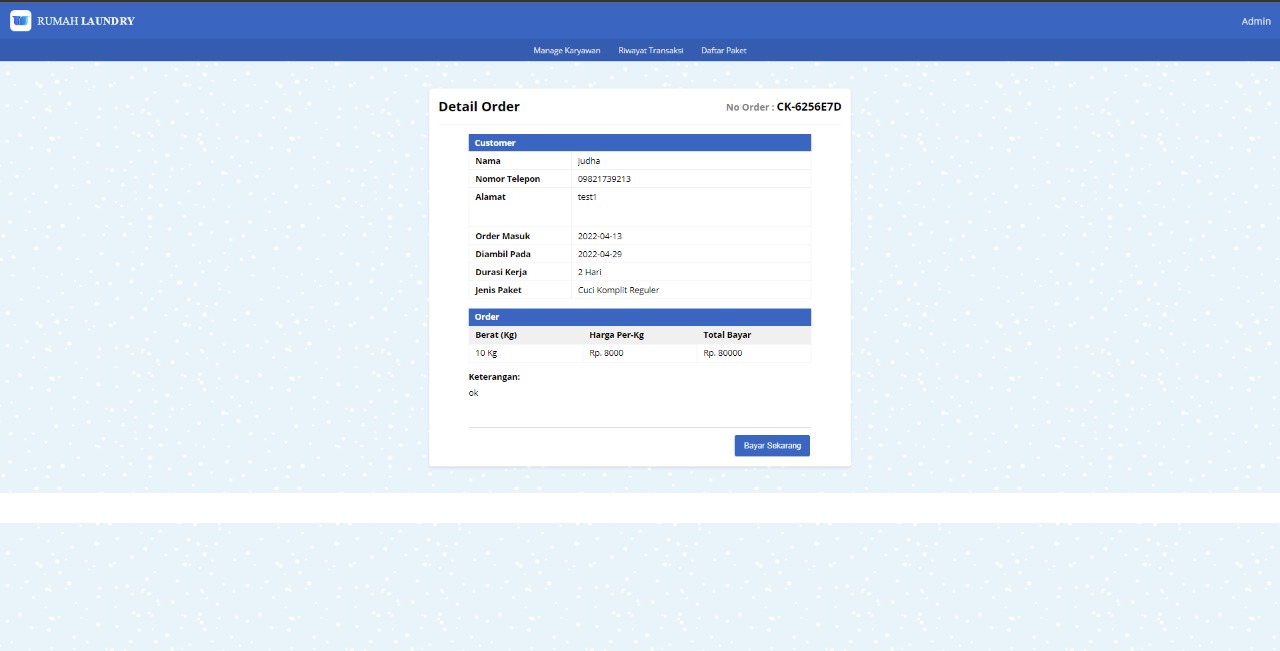
Task: Open Riwayat Transaksi page
Action: [650, 49]
